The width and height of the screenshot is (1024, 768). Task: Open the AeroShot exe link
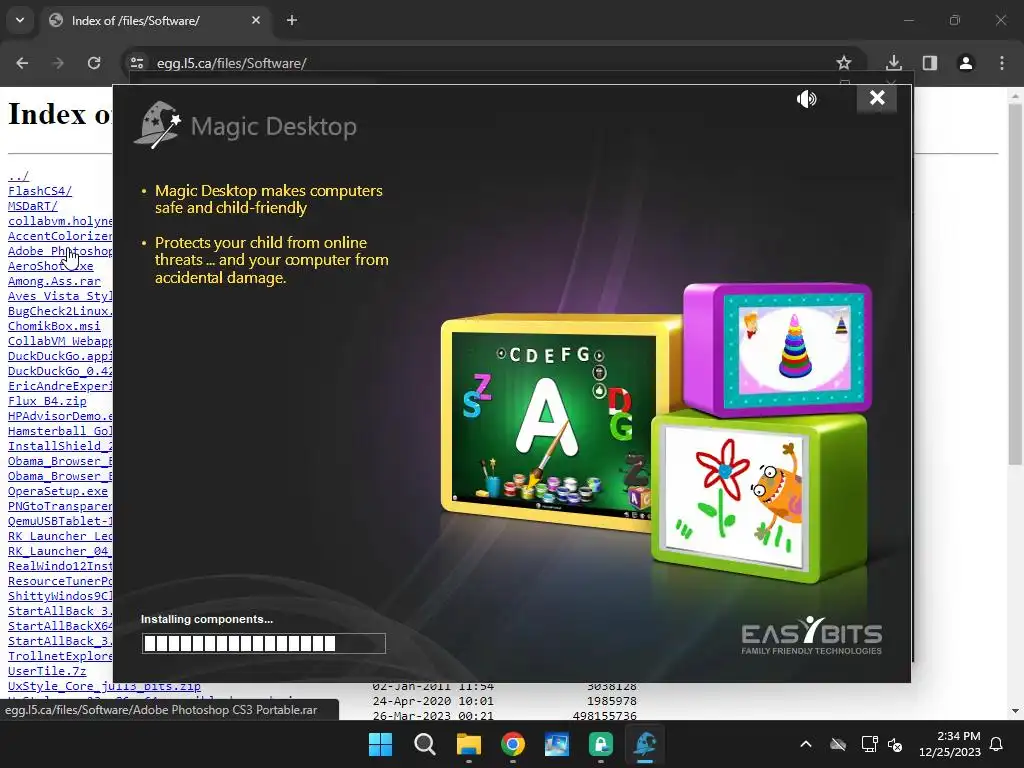[x=51, y=266]
